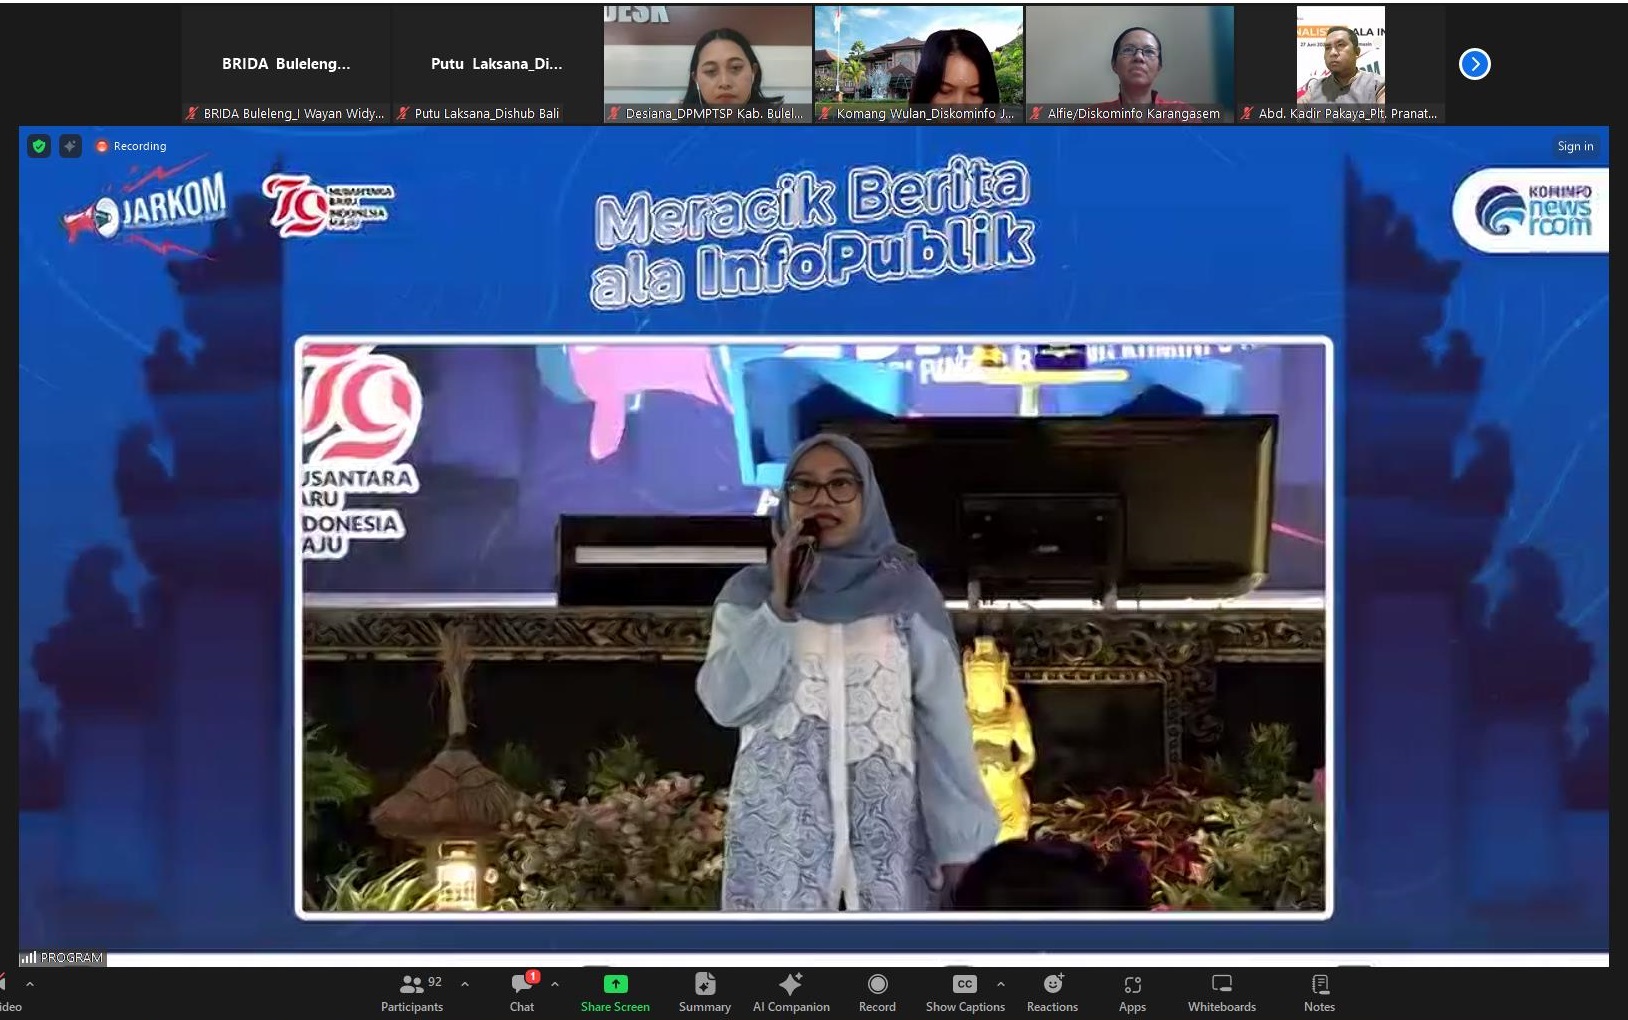Select Abd. Kadir Pakaya video thumbnail

click(1341, 64)
